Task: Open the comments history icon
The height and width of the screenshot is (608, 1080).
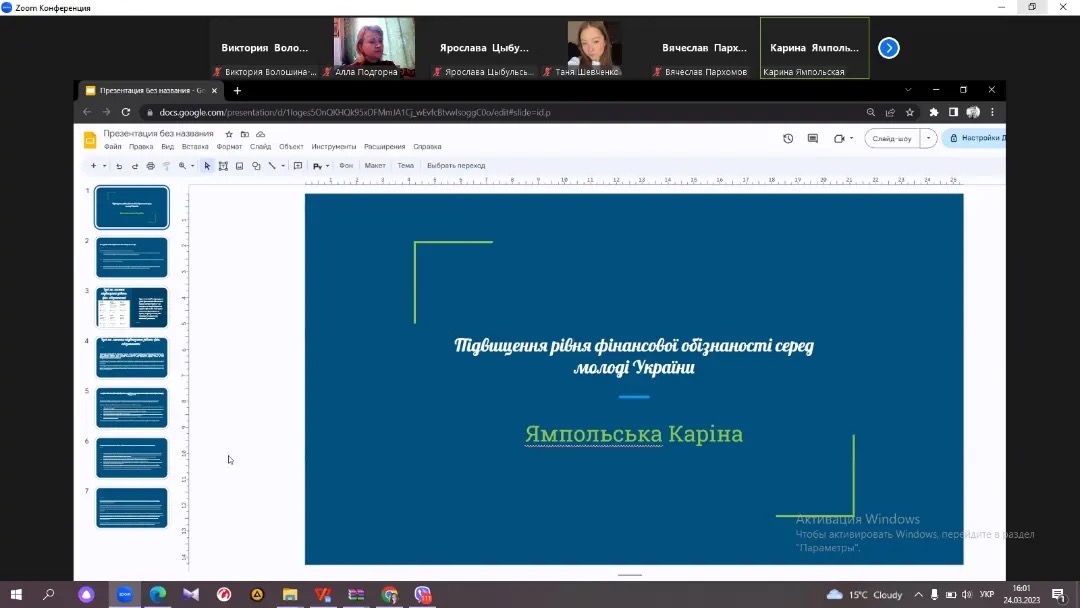Action: click(x=813, y=139)
